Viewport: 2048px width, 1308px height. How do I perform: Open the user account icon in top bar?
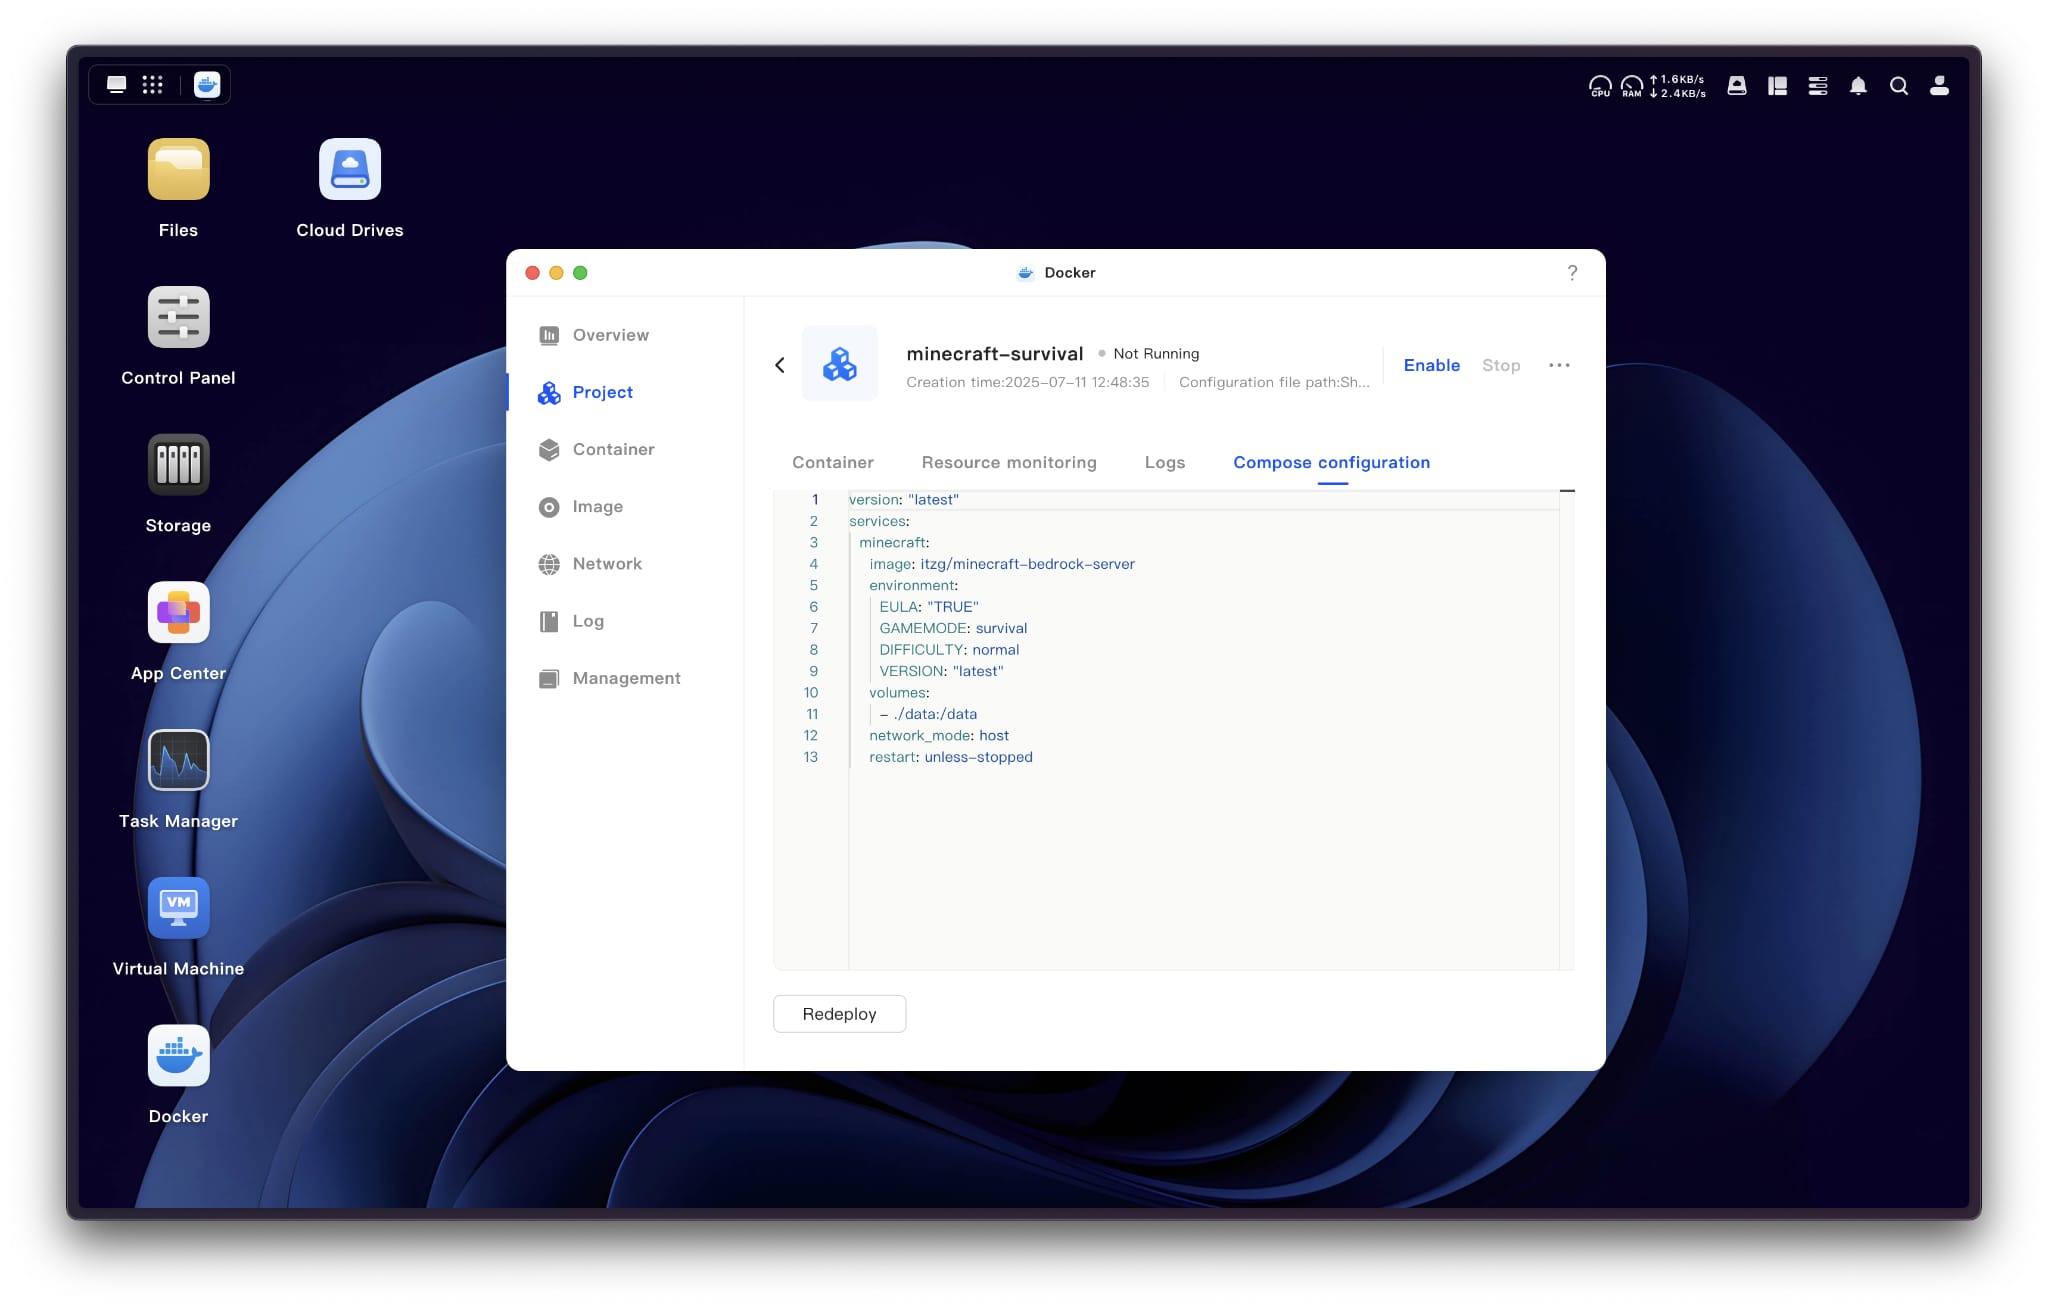1939,86
